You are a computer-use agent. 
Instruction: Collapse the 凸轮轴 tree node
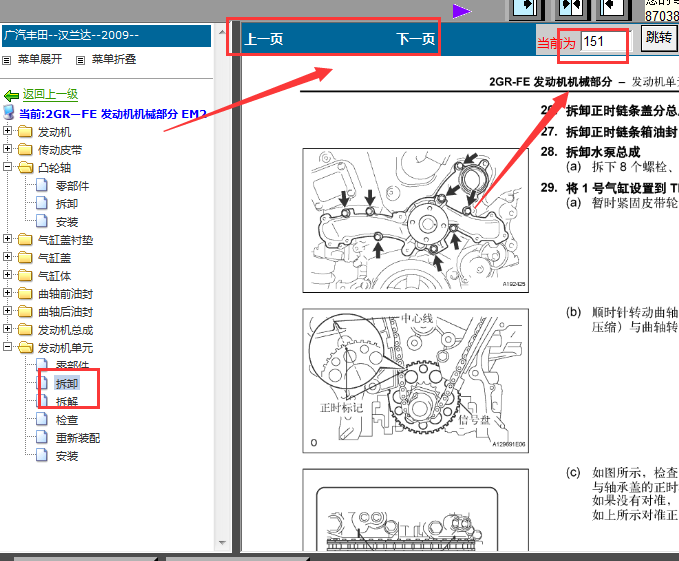7,166
